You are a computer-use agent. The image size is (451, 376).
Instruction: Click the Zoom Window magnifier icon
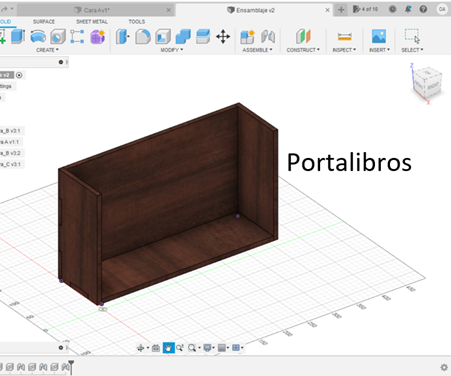click(180, 348)
